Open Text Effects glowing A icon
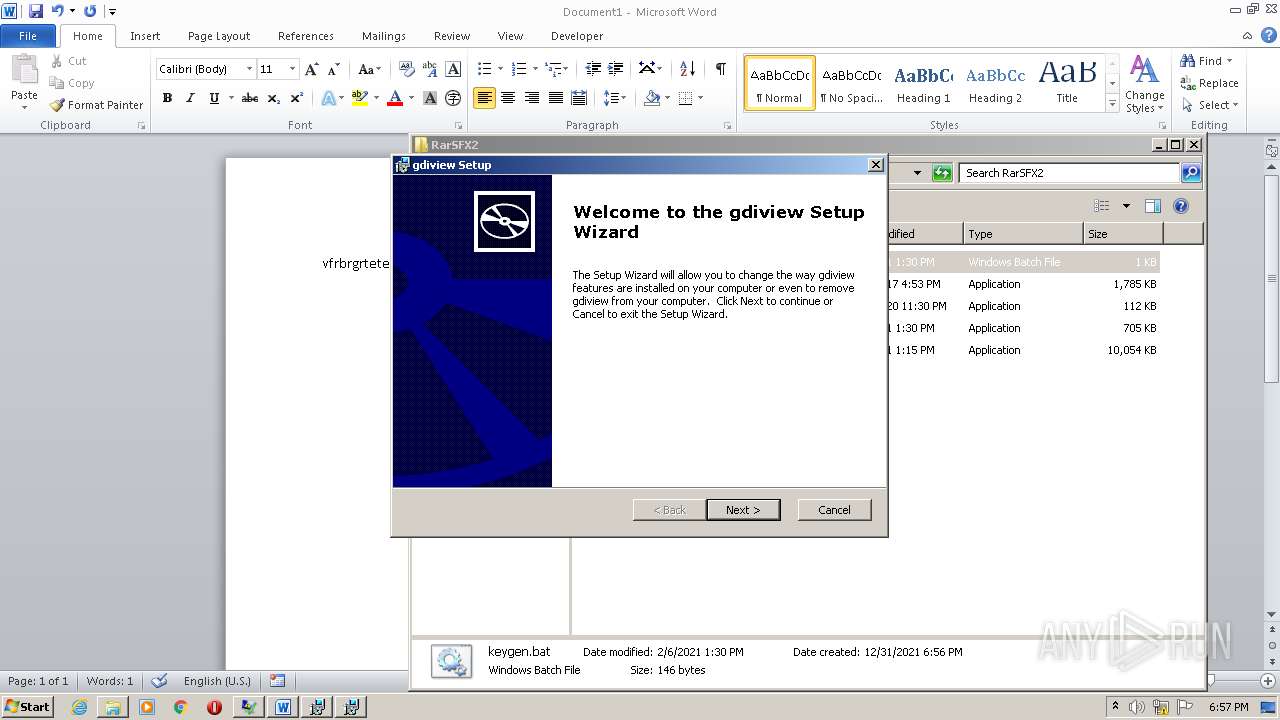 (x=328, y=98)
